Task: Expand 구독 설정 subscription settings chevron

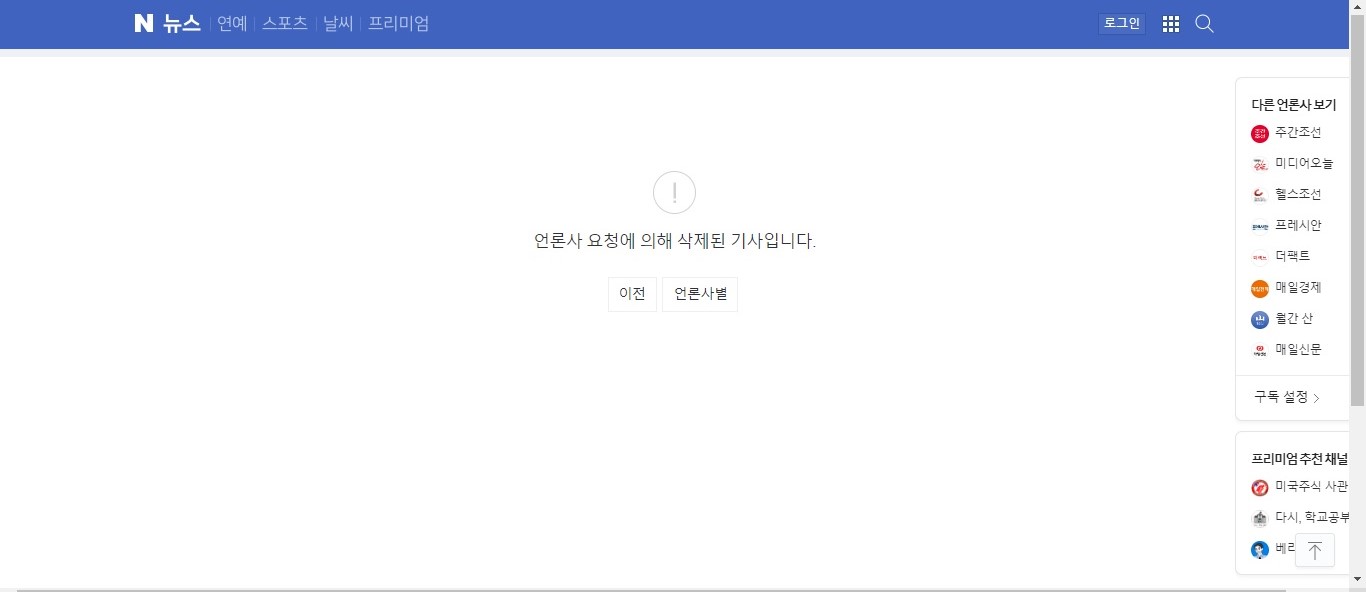Action: pyautogui.click(x=1316, y=398)
